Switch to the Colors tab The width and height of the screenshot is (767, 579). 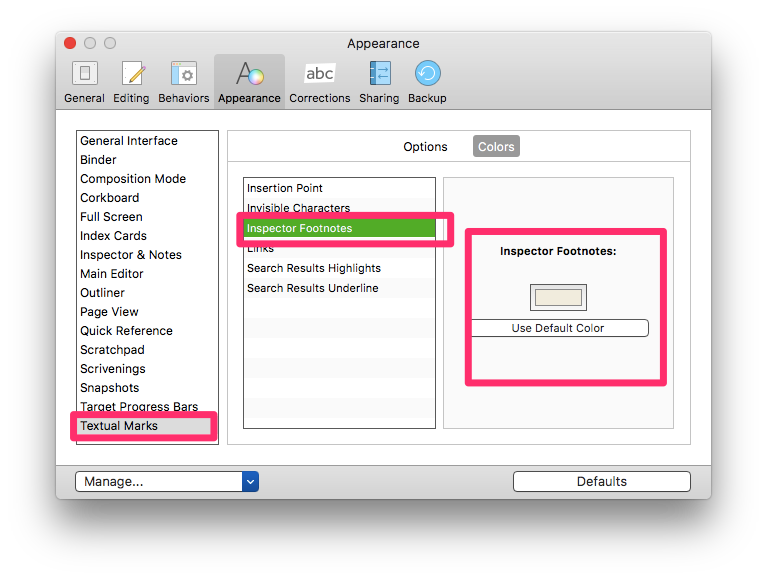pos(496,147)
